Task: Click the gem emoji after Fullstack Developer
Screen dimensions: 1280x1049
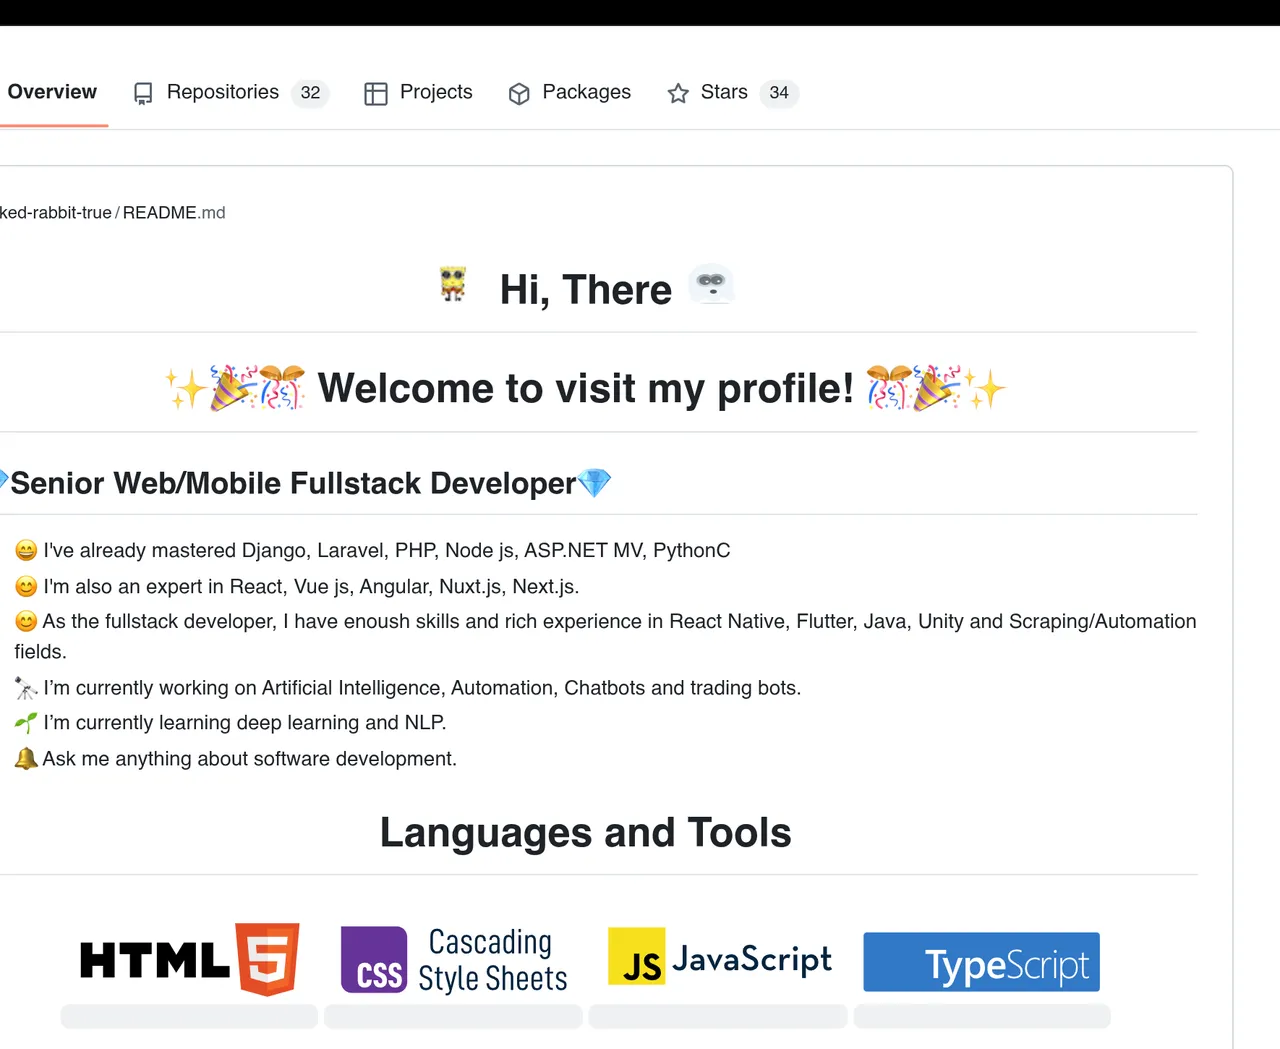Action: point(594,483)
